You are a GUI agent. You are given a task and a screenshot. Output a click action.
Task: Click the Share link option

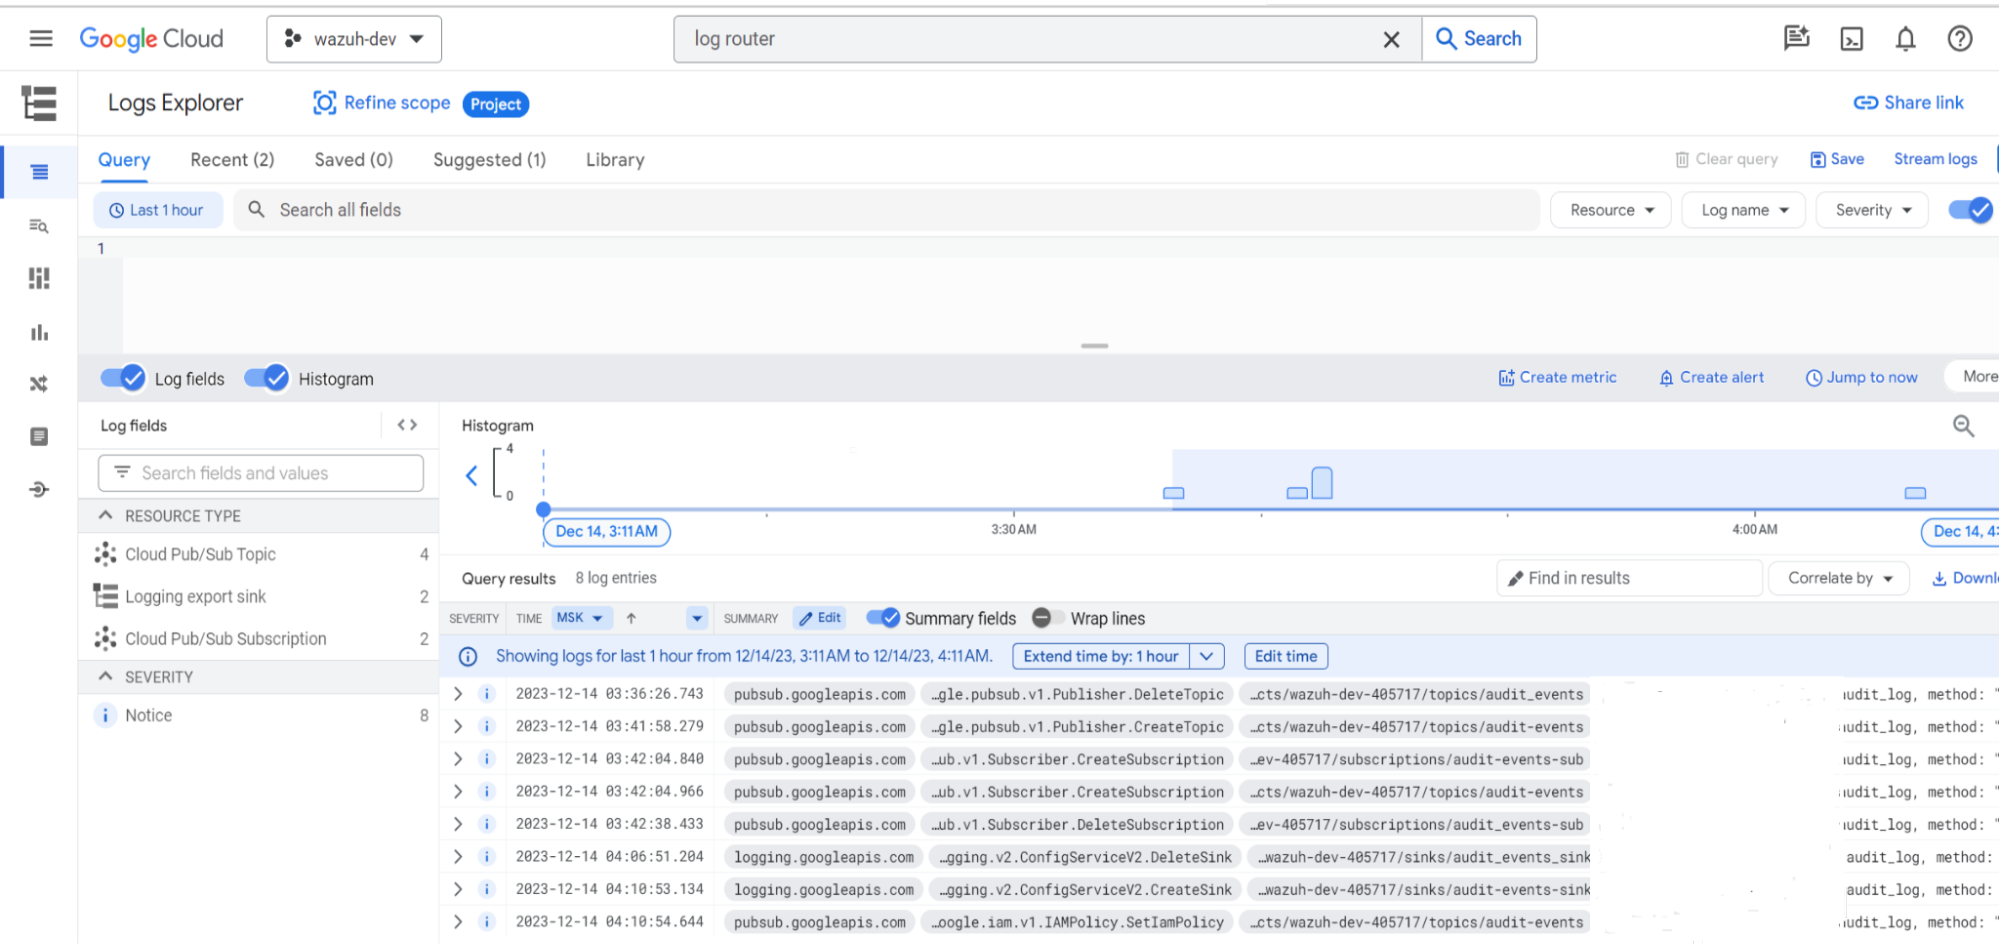point(1908,102)
